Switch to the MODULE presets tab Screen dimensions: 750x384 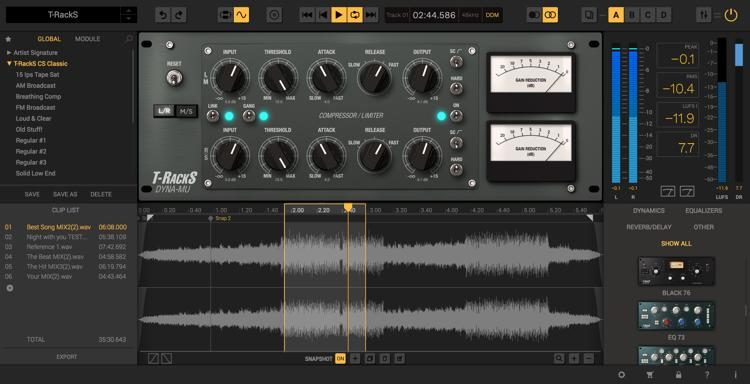coord(88,39)
